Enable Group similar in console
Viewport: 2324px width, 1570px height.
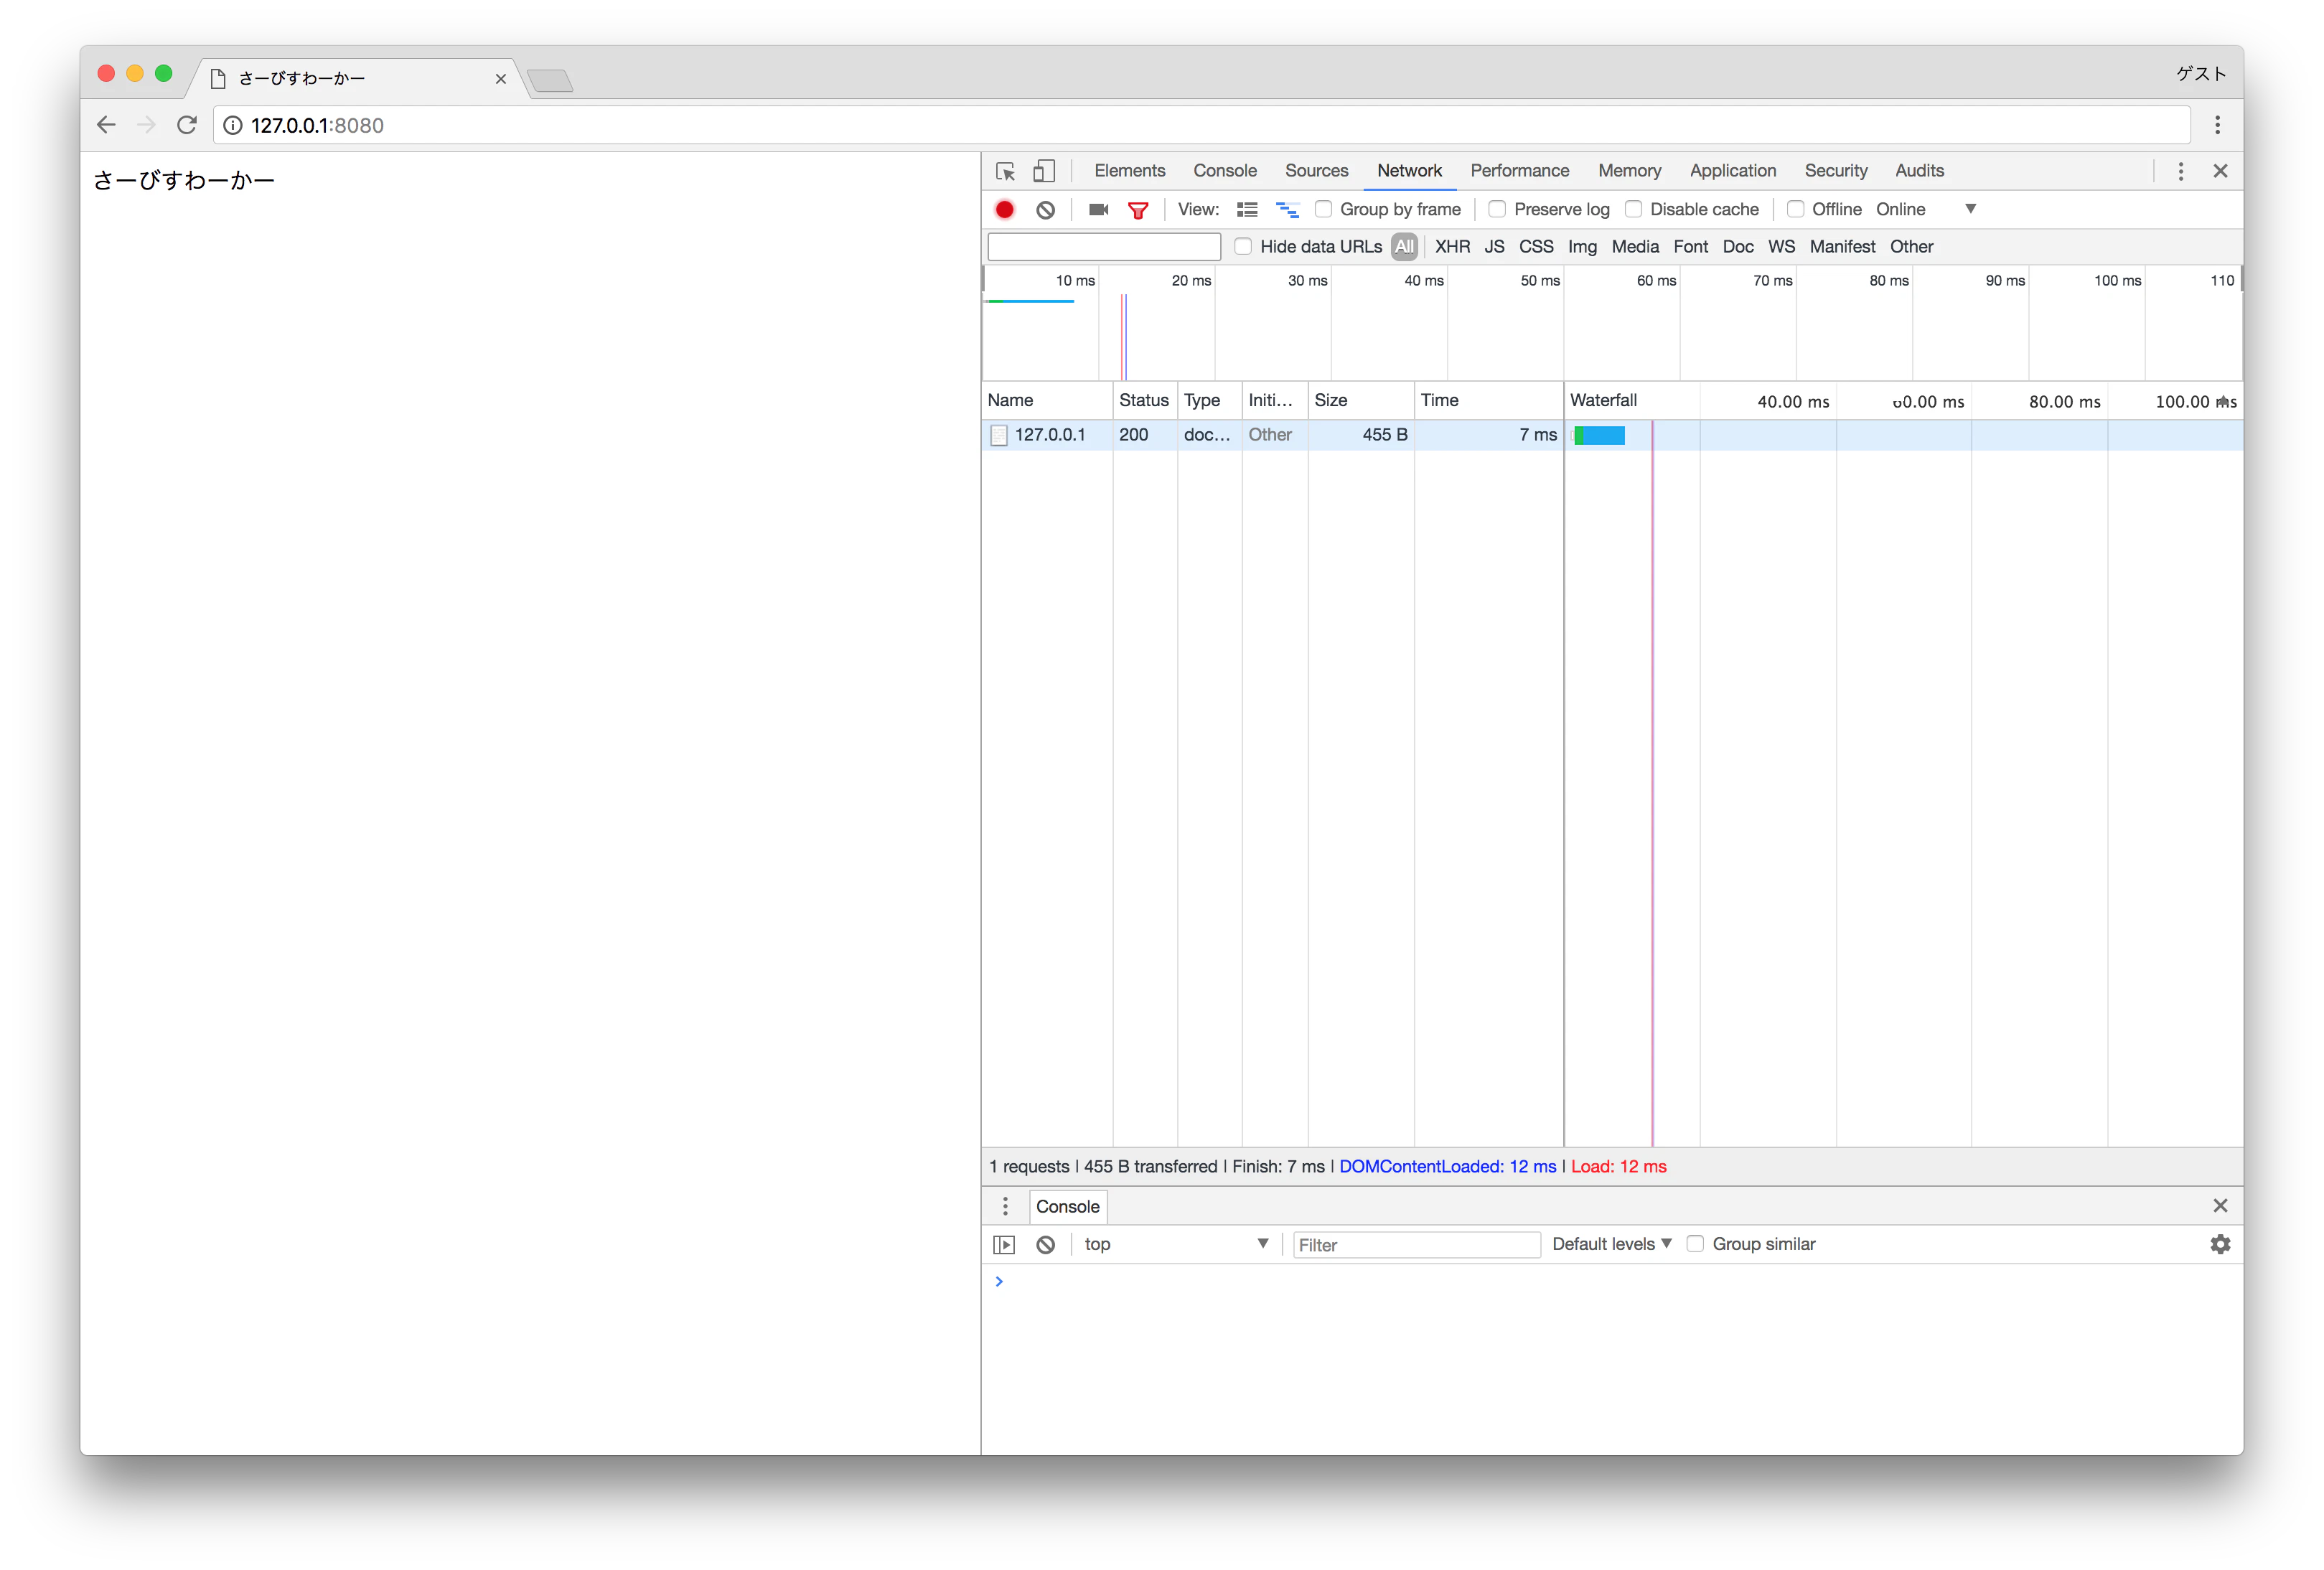click(x=1695, y=1244)
